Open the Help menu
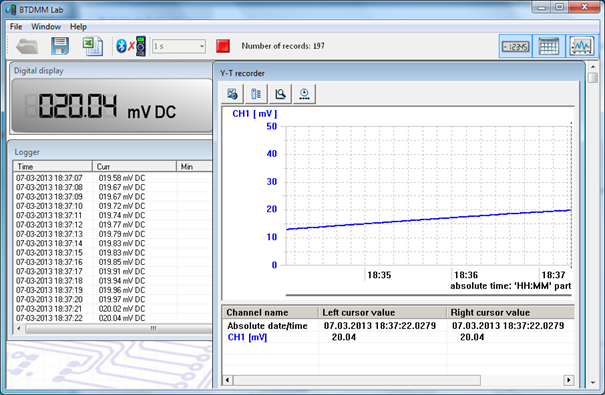The height and width of the screenshot is (395, 605). [78, 27]
